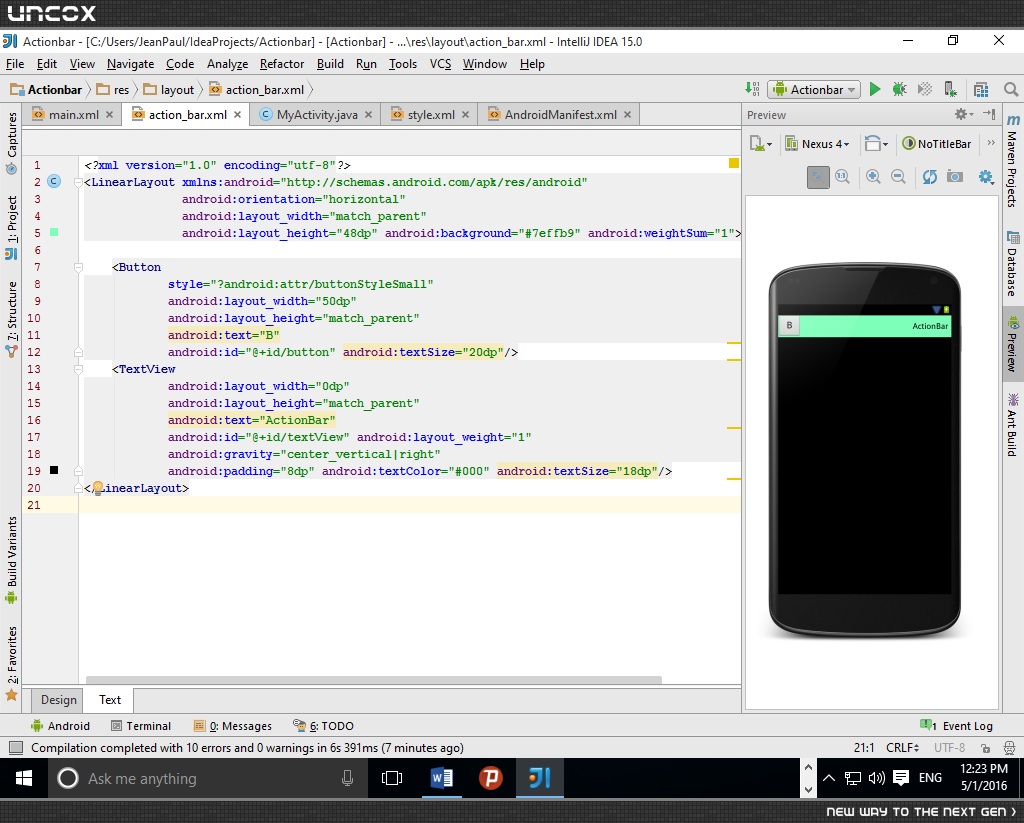Toggle file read-only lock icon

tap(985, 748)
